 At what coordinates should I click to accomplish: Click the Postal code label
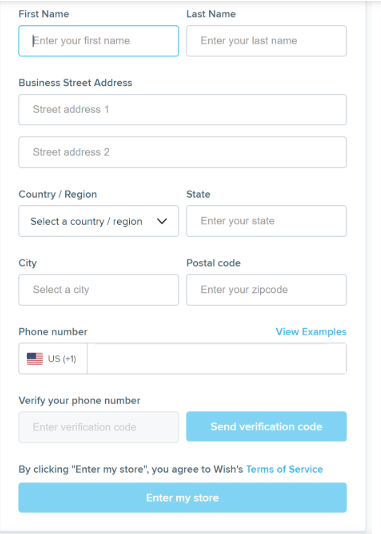pos(213,263)
